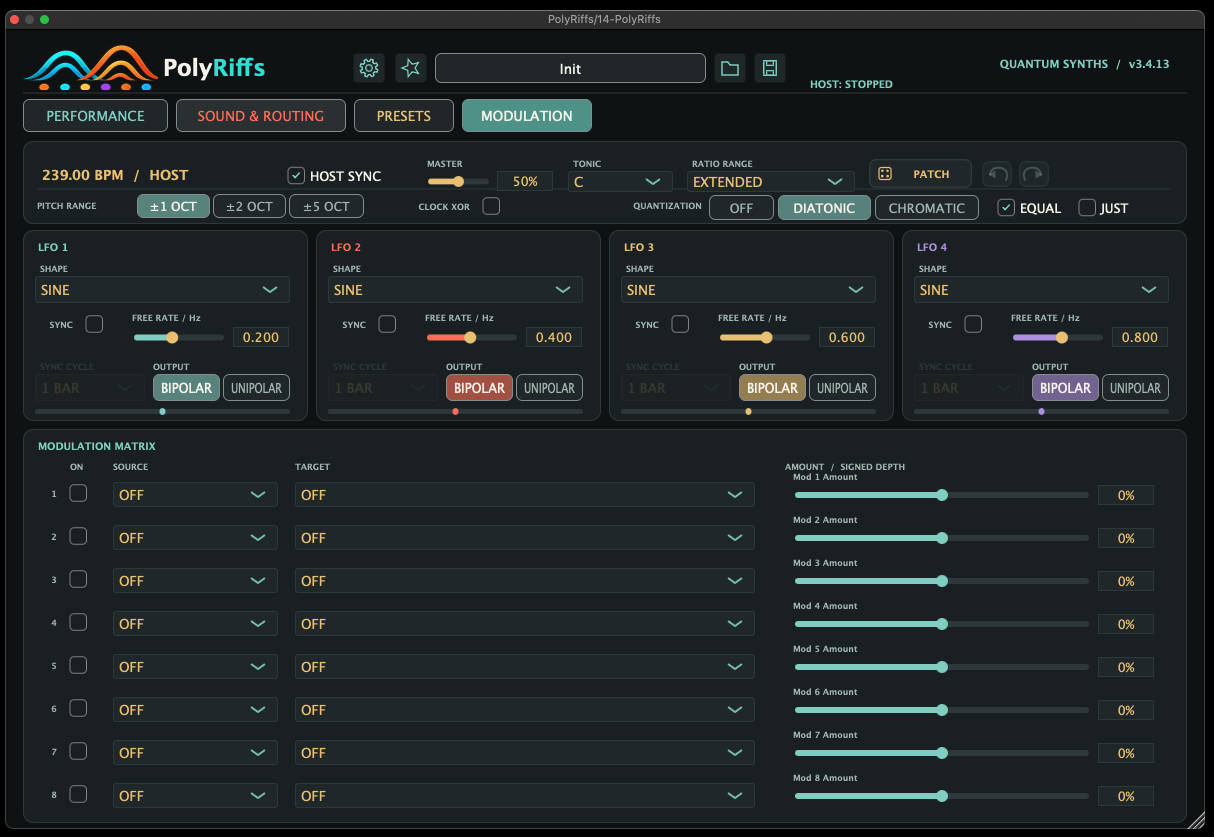Set quantization to DIATONIC
This screenshot has height=837, width=1214.
[x=824, y=208]
